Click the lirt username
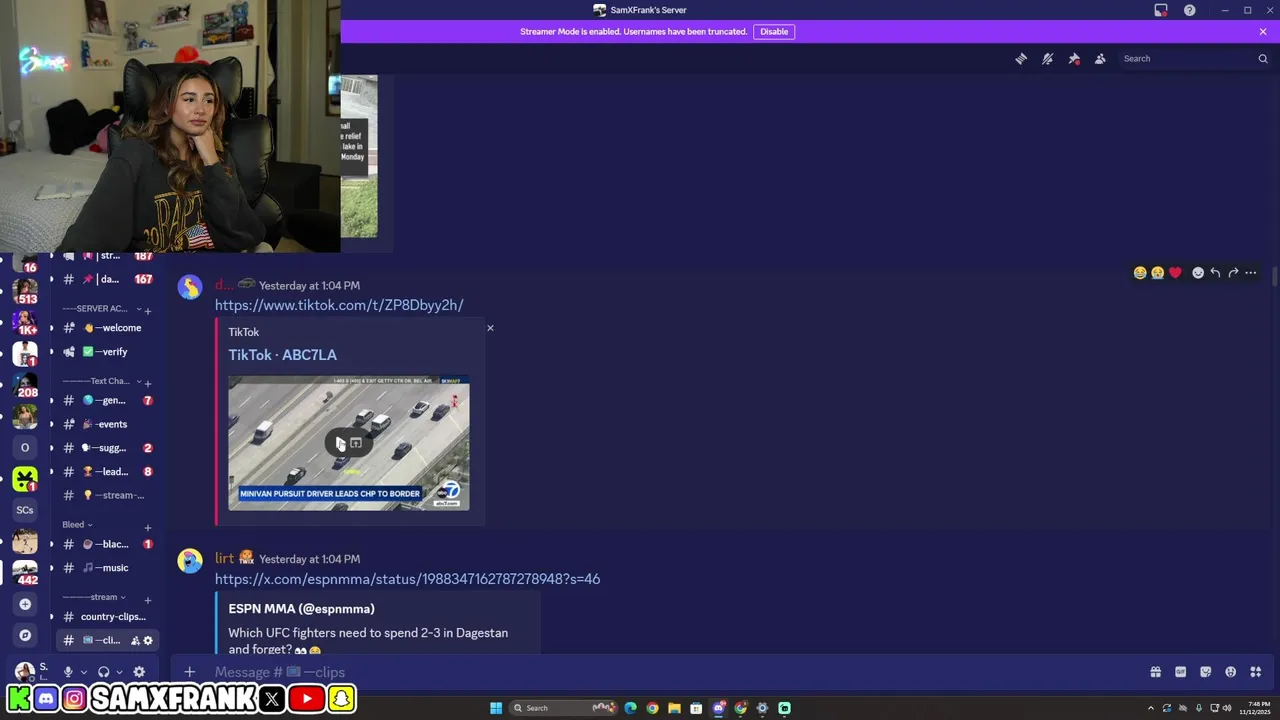 point(224,559)
